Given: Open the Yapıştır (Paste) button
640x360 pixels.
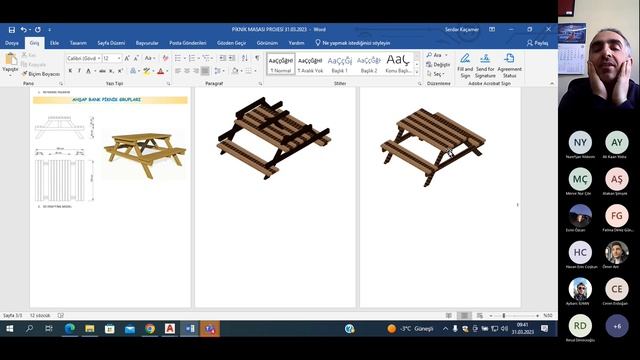Looking at the screenshot, I should (x=10, y=64).
